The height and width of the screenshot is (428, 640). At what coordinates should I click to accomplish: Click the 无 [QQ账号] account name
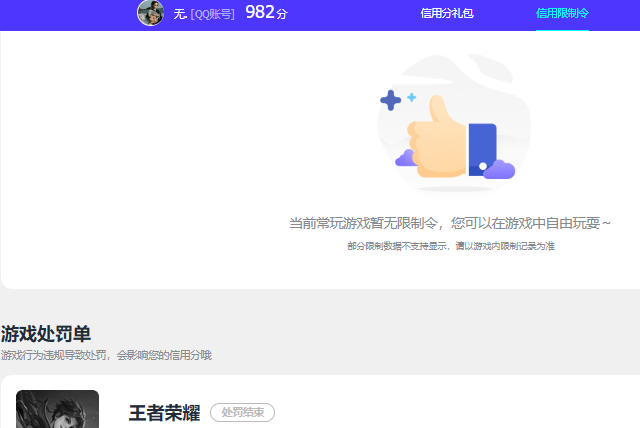[204, 14]
